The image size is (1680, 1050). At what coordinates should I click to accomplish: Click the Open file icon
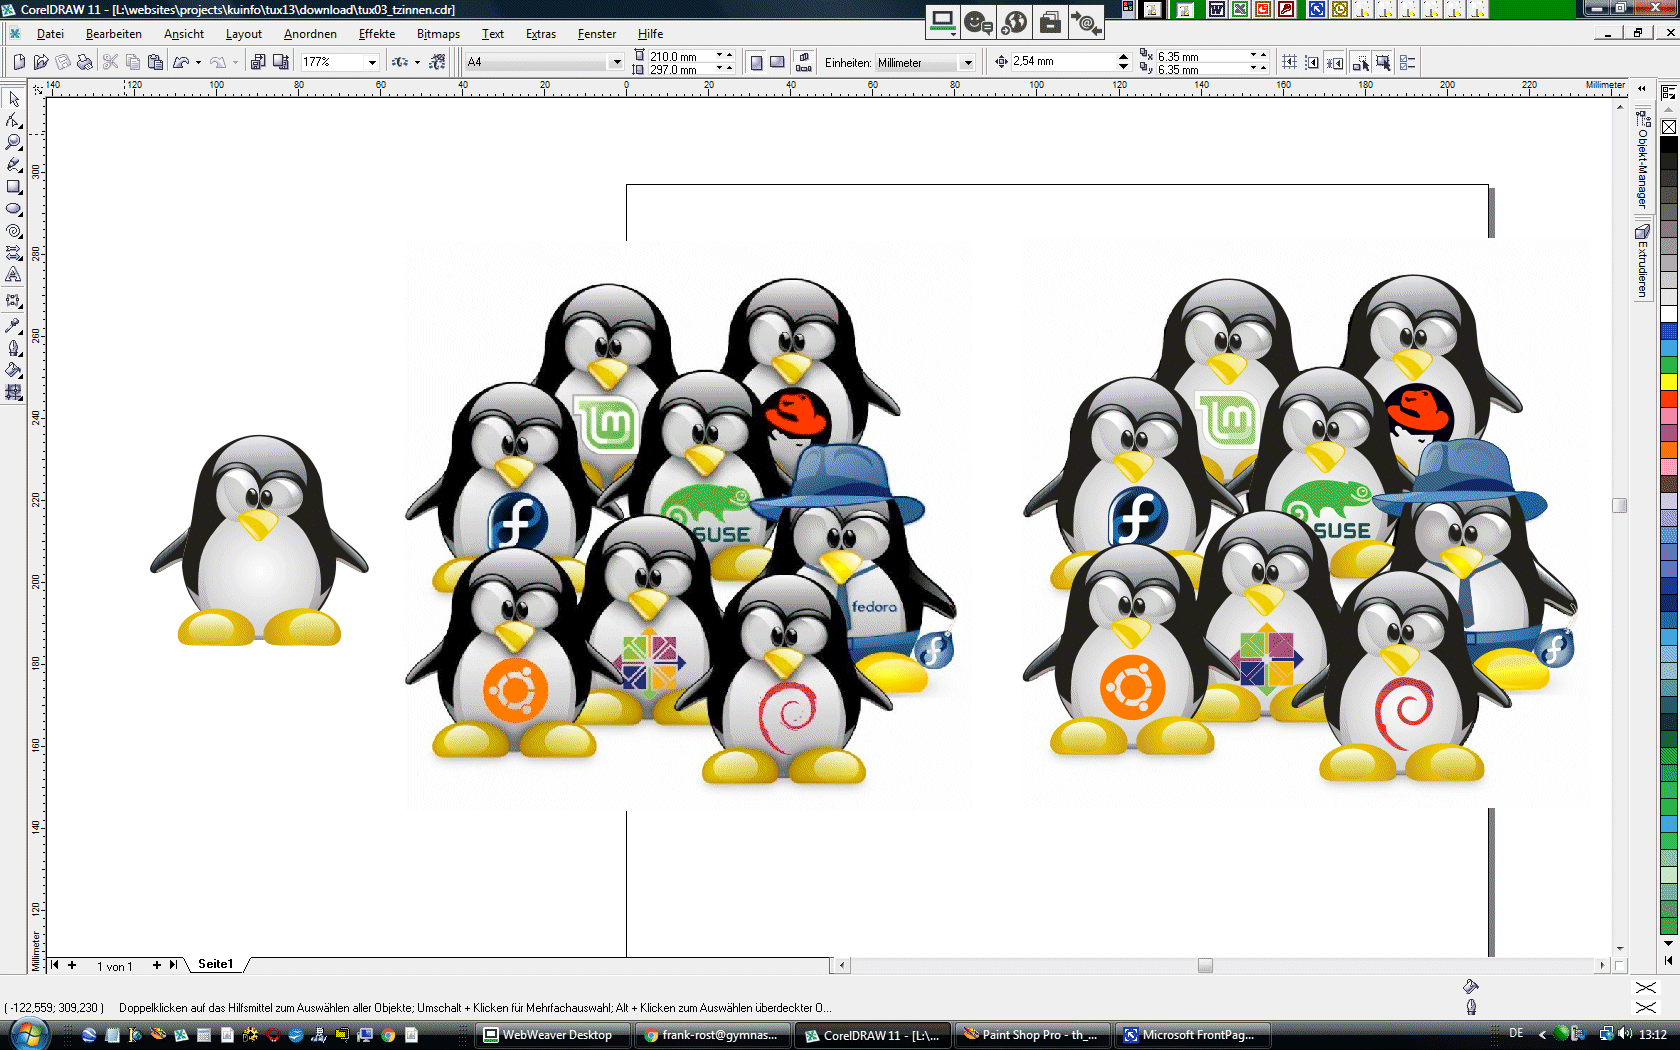(x=41, y=62)
